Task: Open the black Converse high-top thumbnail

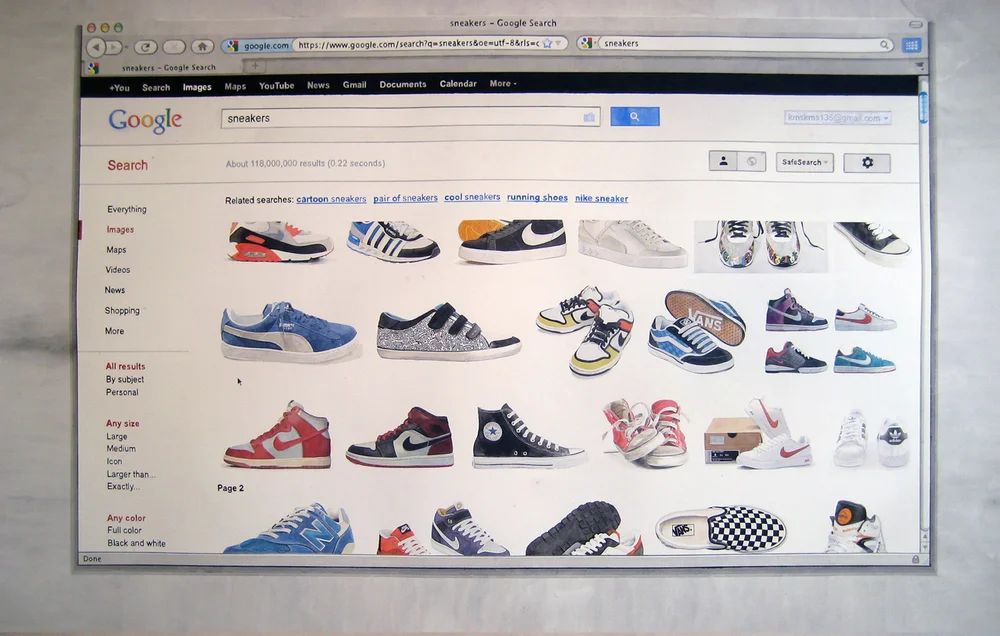Action: click(x=527, y=436)
